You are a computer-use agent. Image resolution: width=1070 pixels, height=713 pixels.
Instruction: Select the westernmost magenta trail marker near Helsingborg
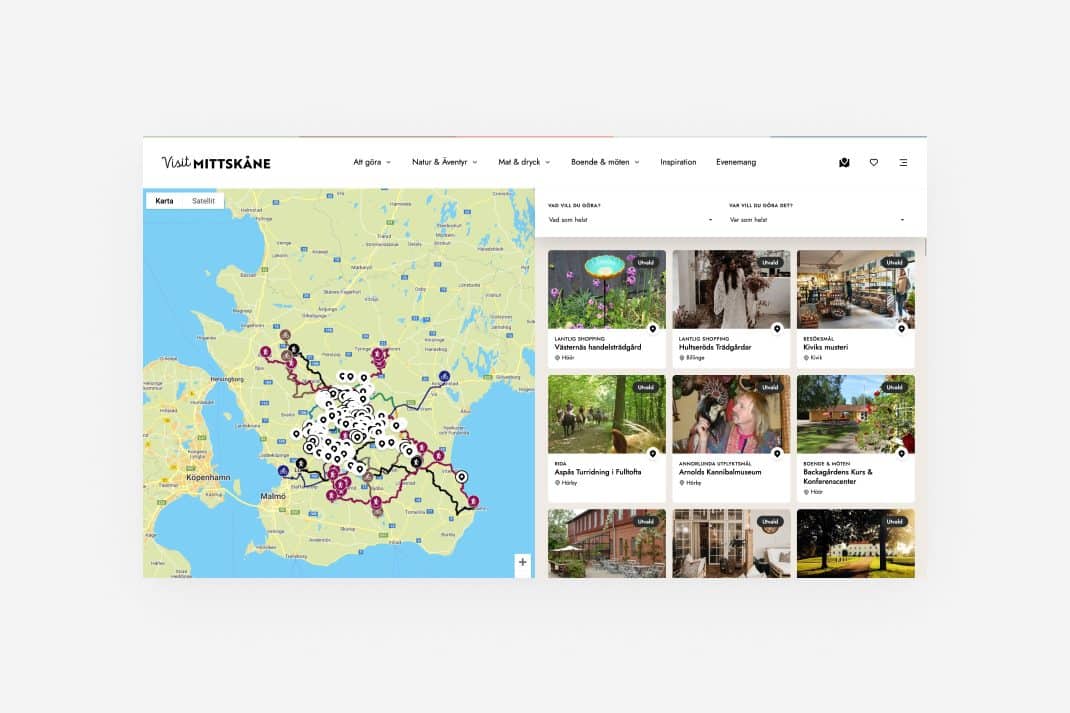pos(265,352)
